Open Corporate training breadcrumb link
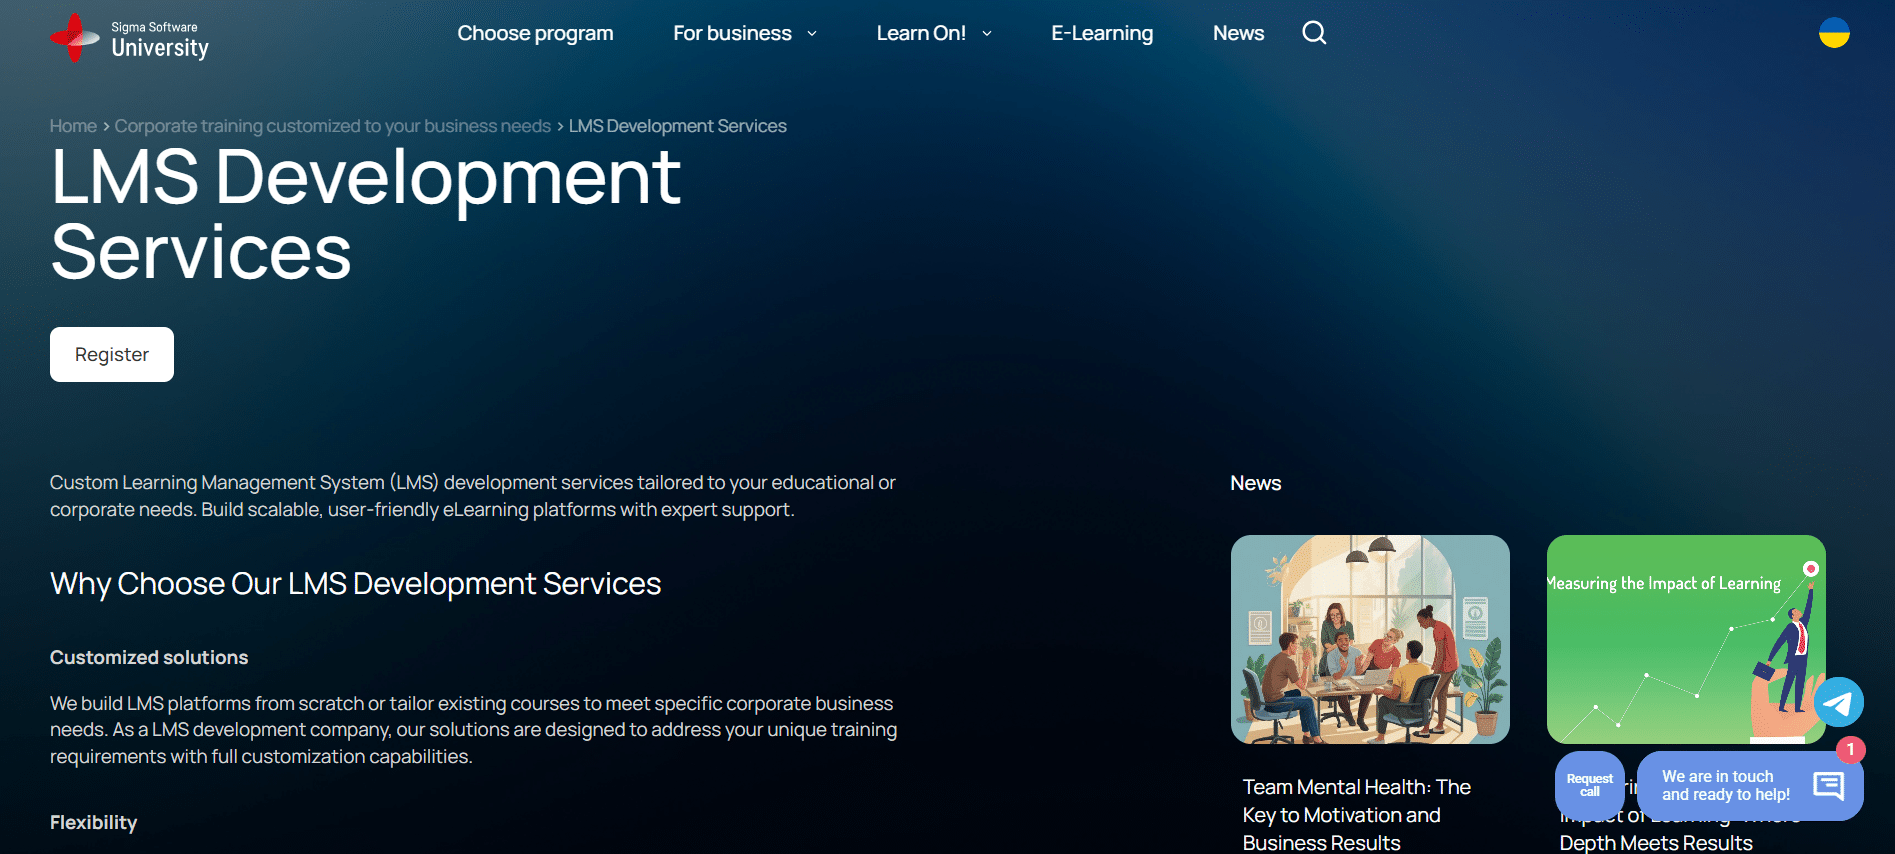The image size is (1895, 854). pos(333,126)
